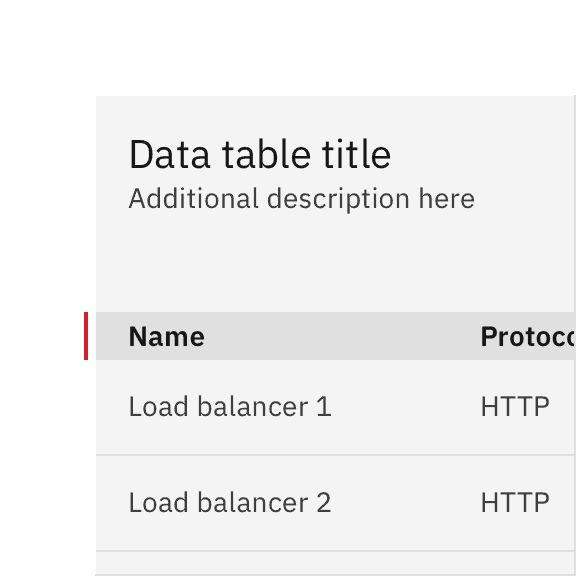Click the Name column header

tap(166, 336)
